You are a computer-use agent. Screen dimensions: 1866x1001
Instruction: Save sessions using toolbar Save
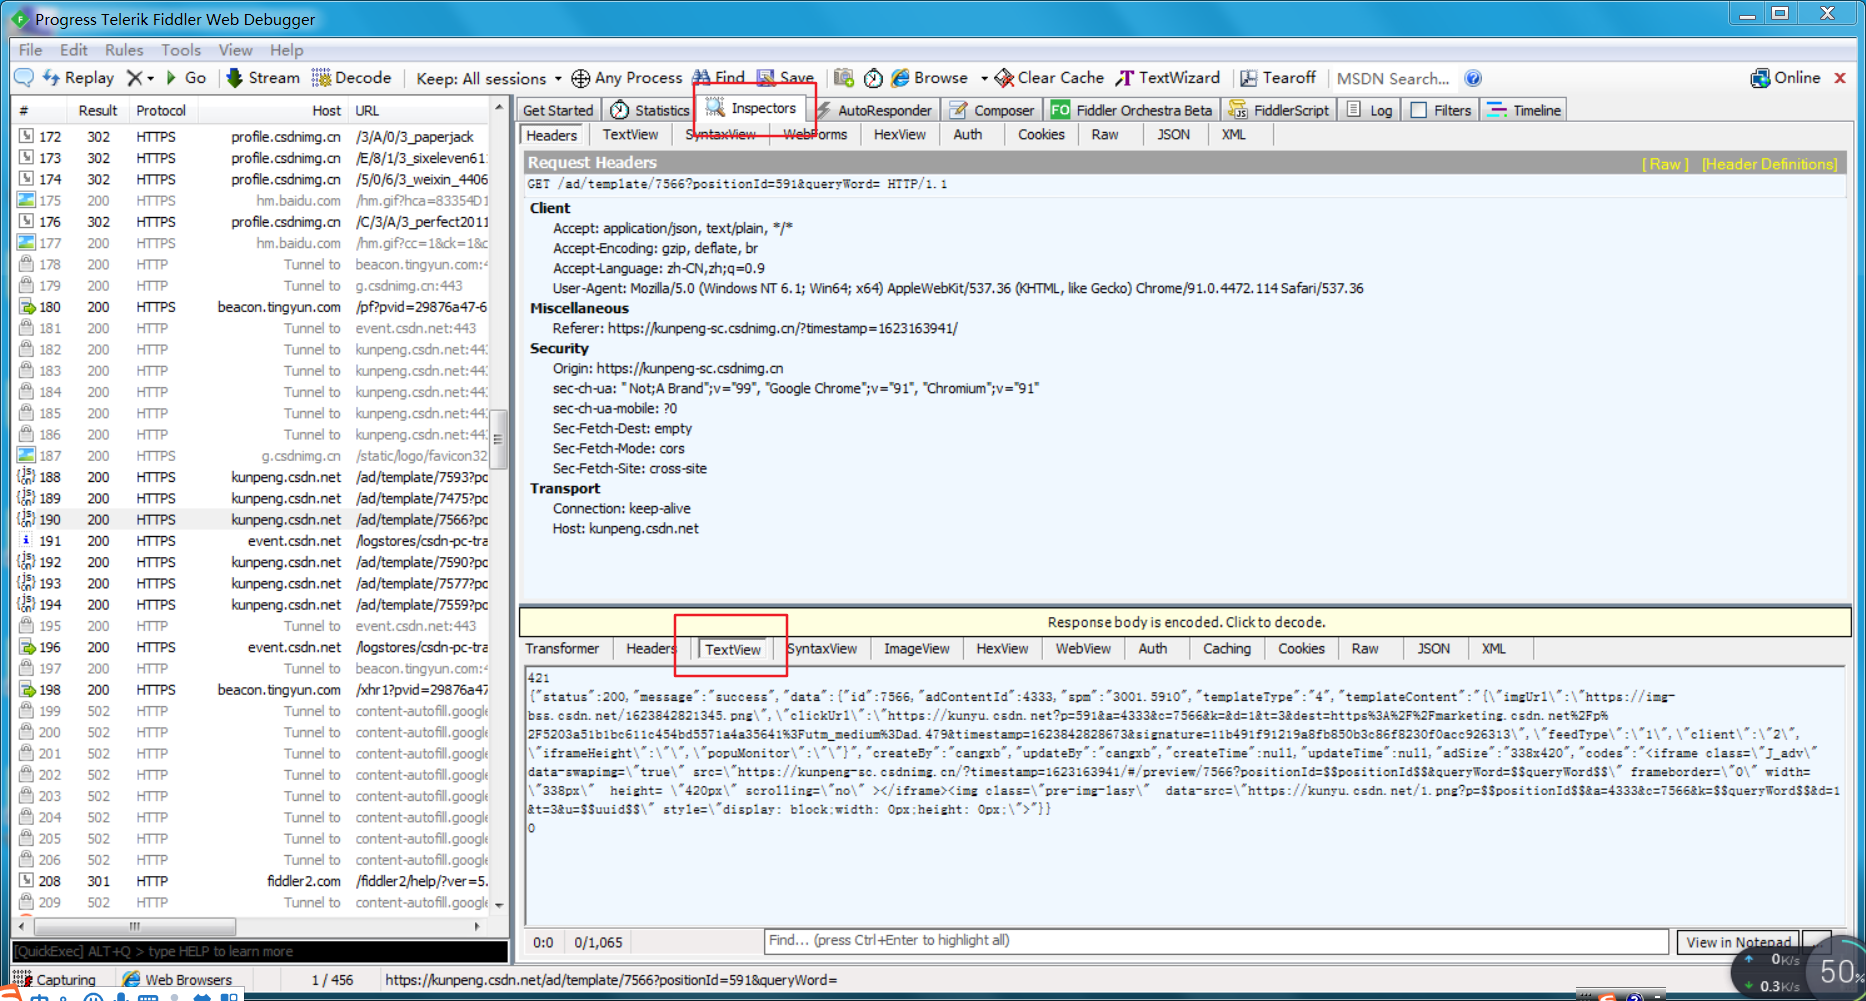(785, 78)
